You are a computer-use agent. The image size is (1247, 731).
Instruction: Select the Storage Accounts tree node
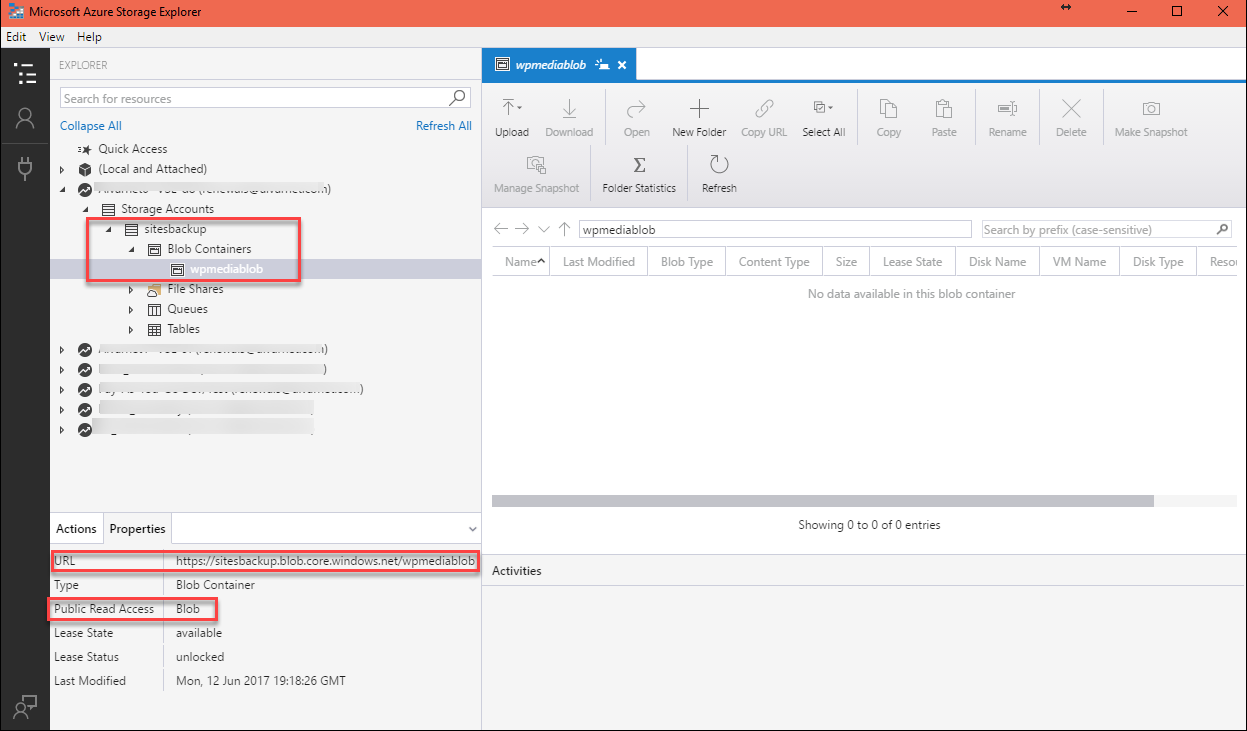point(167,209)
